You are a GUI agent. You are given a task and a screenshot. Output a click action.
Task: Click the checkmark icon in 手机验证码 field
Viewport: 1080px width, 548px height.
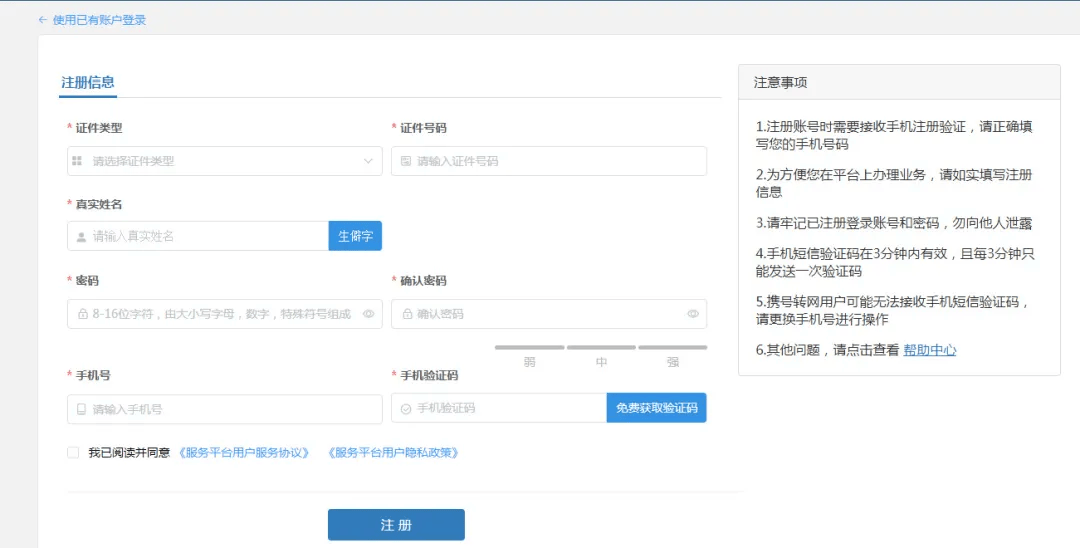(x=405, y=409)
